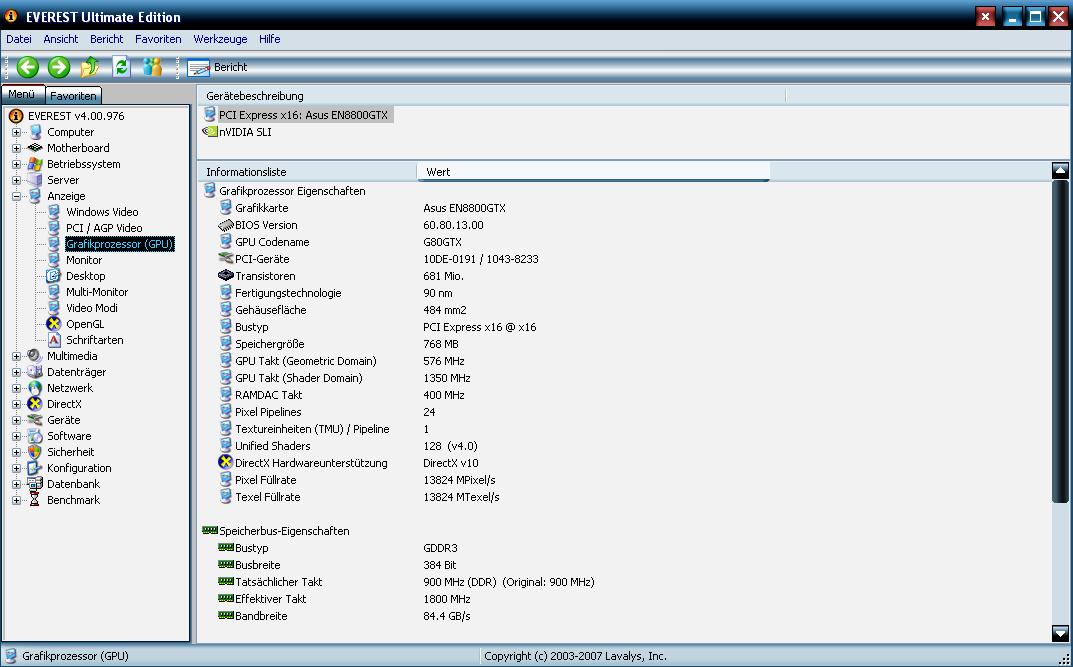Screen dimensions: 1073x667
Task: Click the Up folder arrow toolbar icon
Action: click(x=90, y=67)
